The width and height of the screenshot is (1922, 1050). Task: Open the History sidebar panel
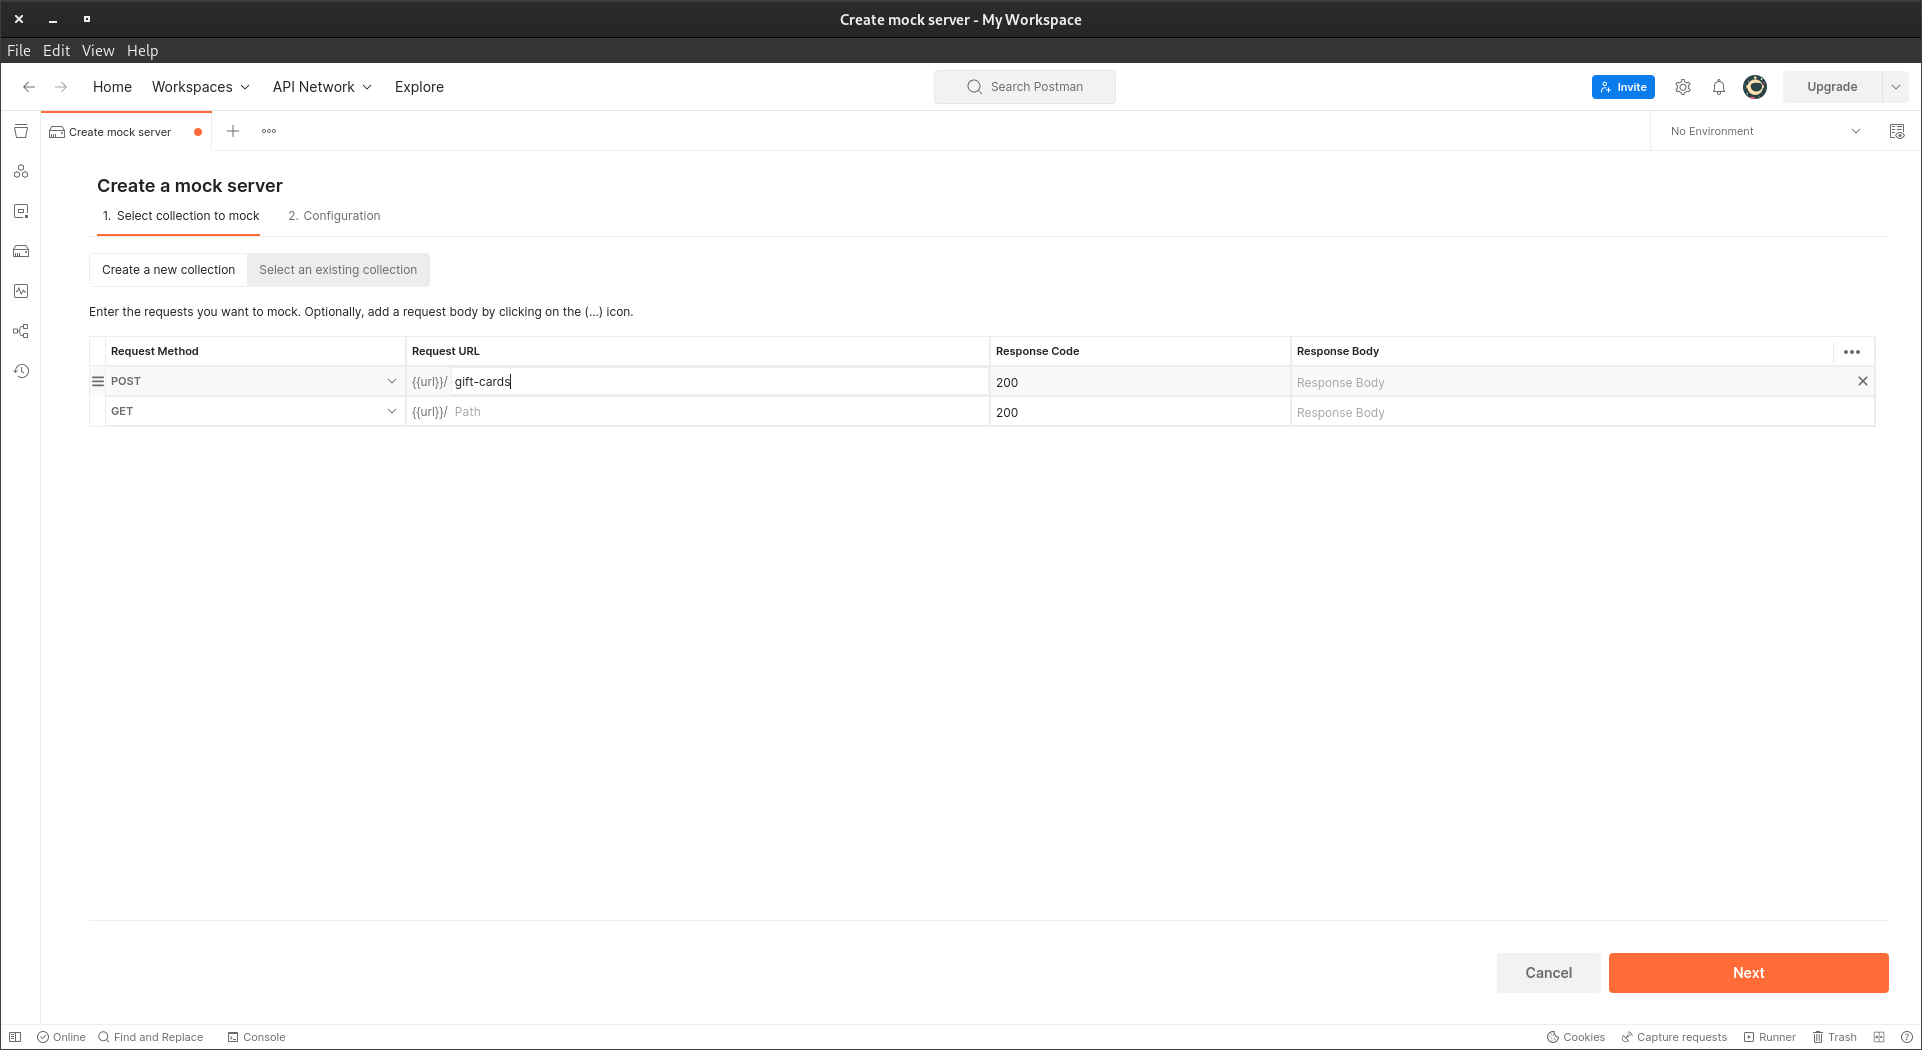pyautogui.click(x=21, y=371)
